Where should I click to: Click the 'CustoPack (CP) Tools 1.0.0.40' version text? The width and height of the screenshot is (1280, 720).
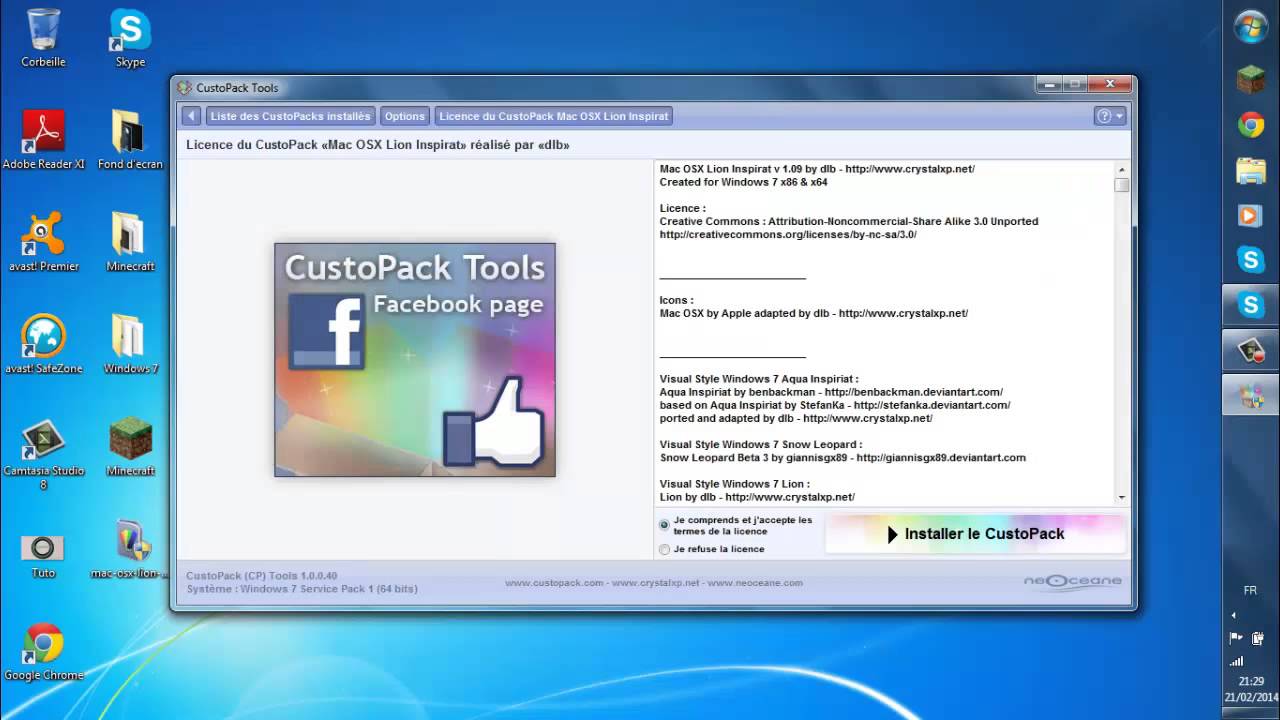262,576
